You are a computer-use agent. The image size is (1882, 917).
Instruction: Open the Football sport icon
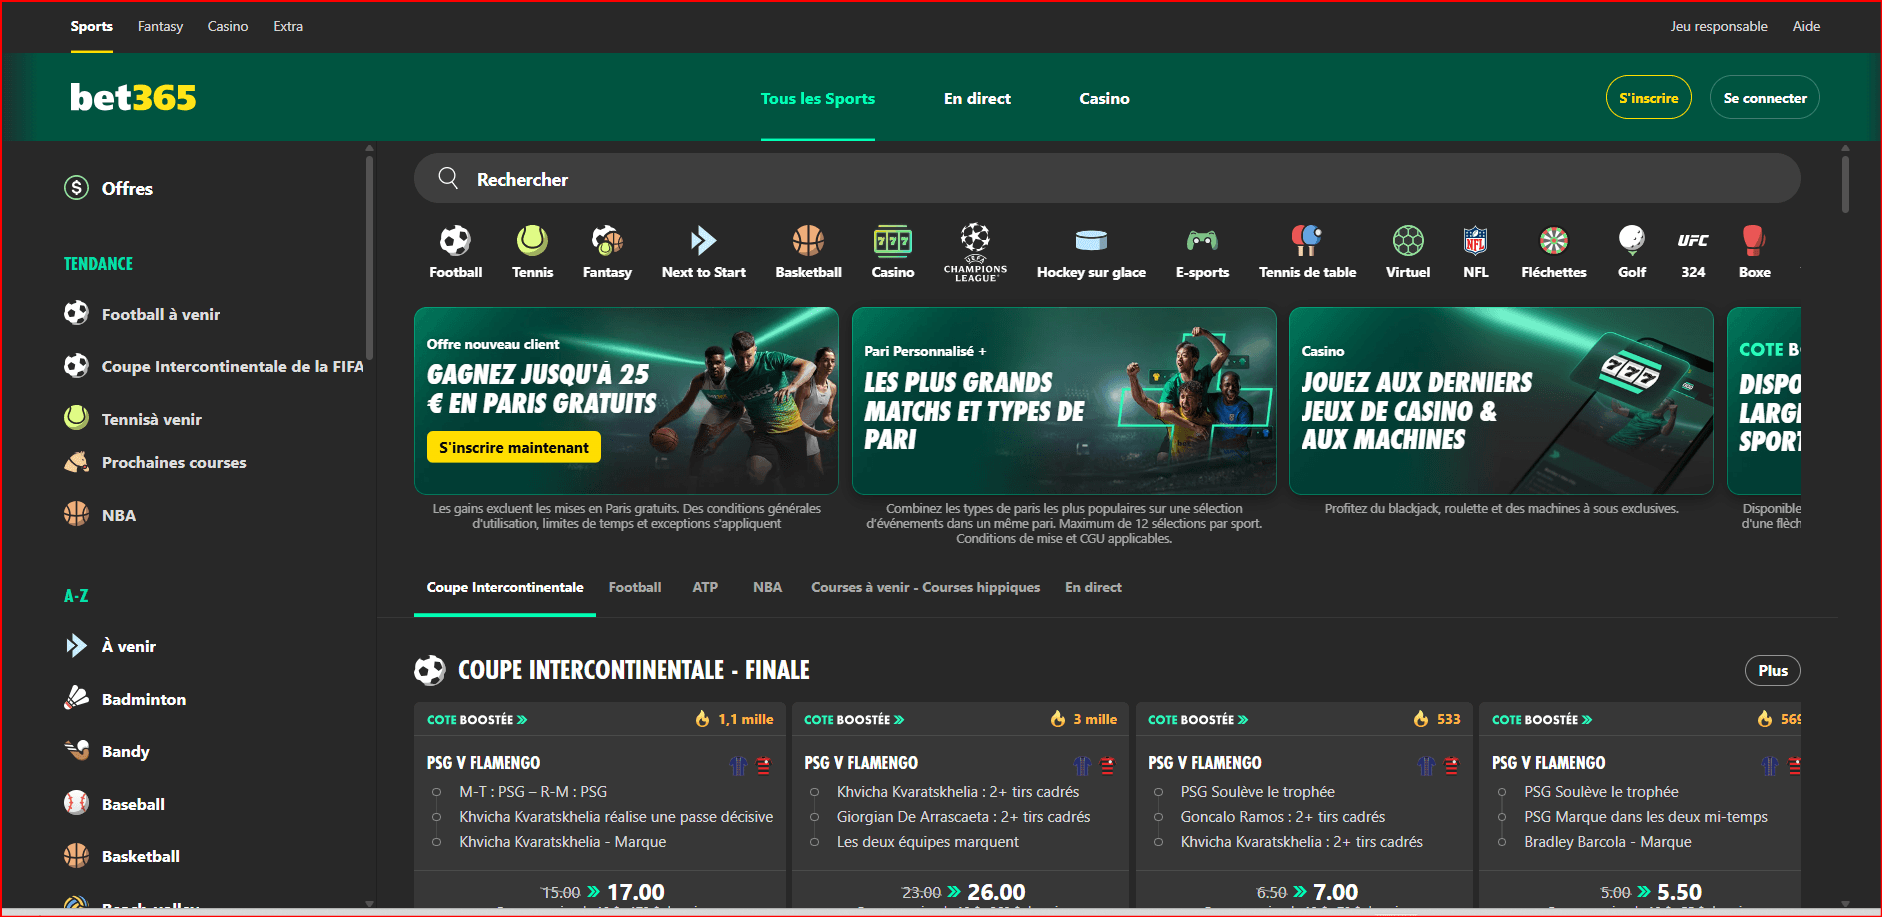(x=455, y=241)
